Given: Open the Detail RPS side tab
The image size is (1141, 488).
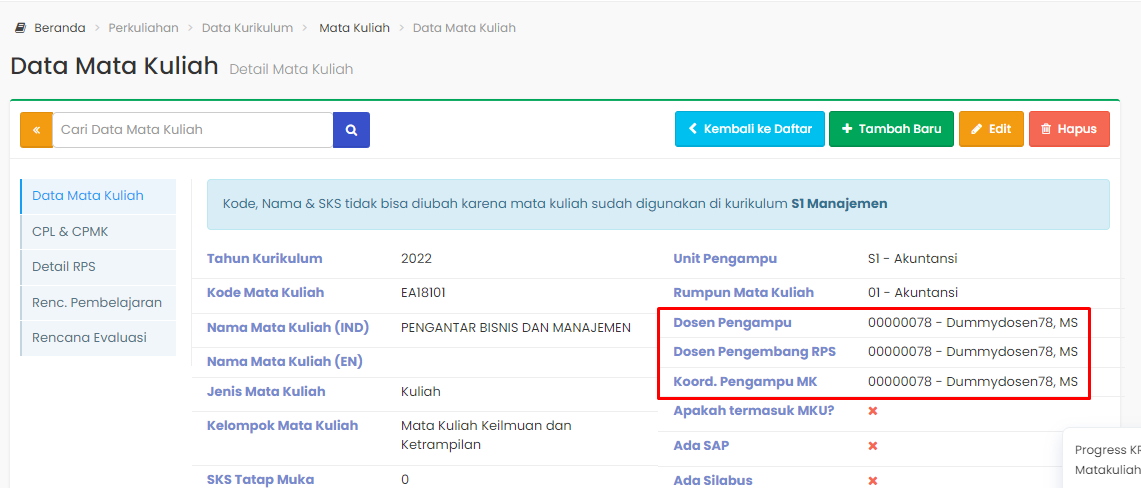Looking at the screenshot, I should coord(98,268).
